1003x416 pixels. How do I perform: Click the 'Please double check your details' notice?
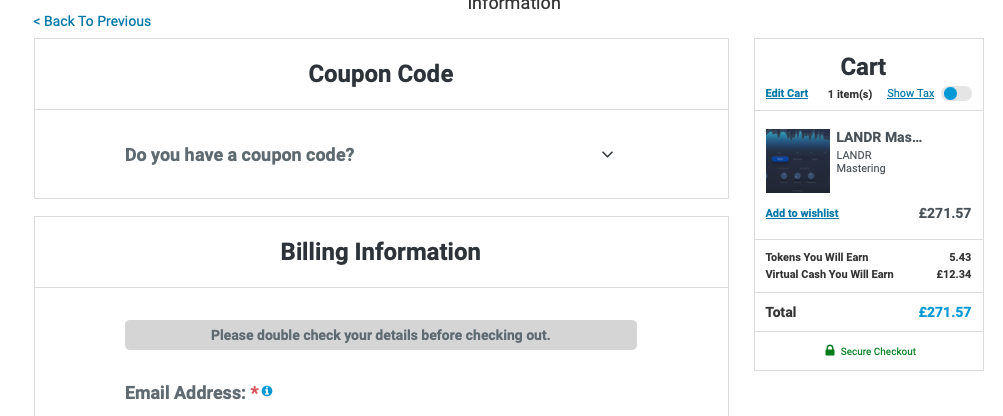point(381,335)
